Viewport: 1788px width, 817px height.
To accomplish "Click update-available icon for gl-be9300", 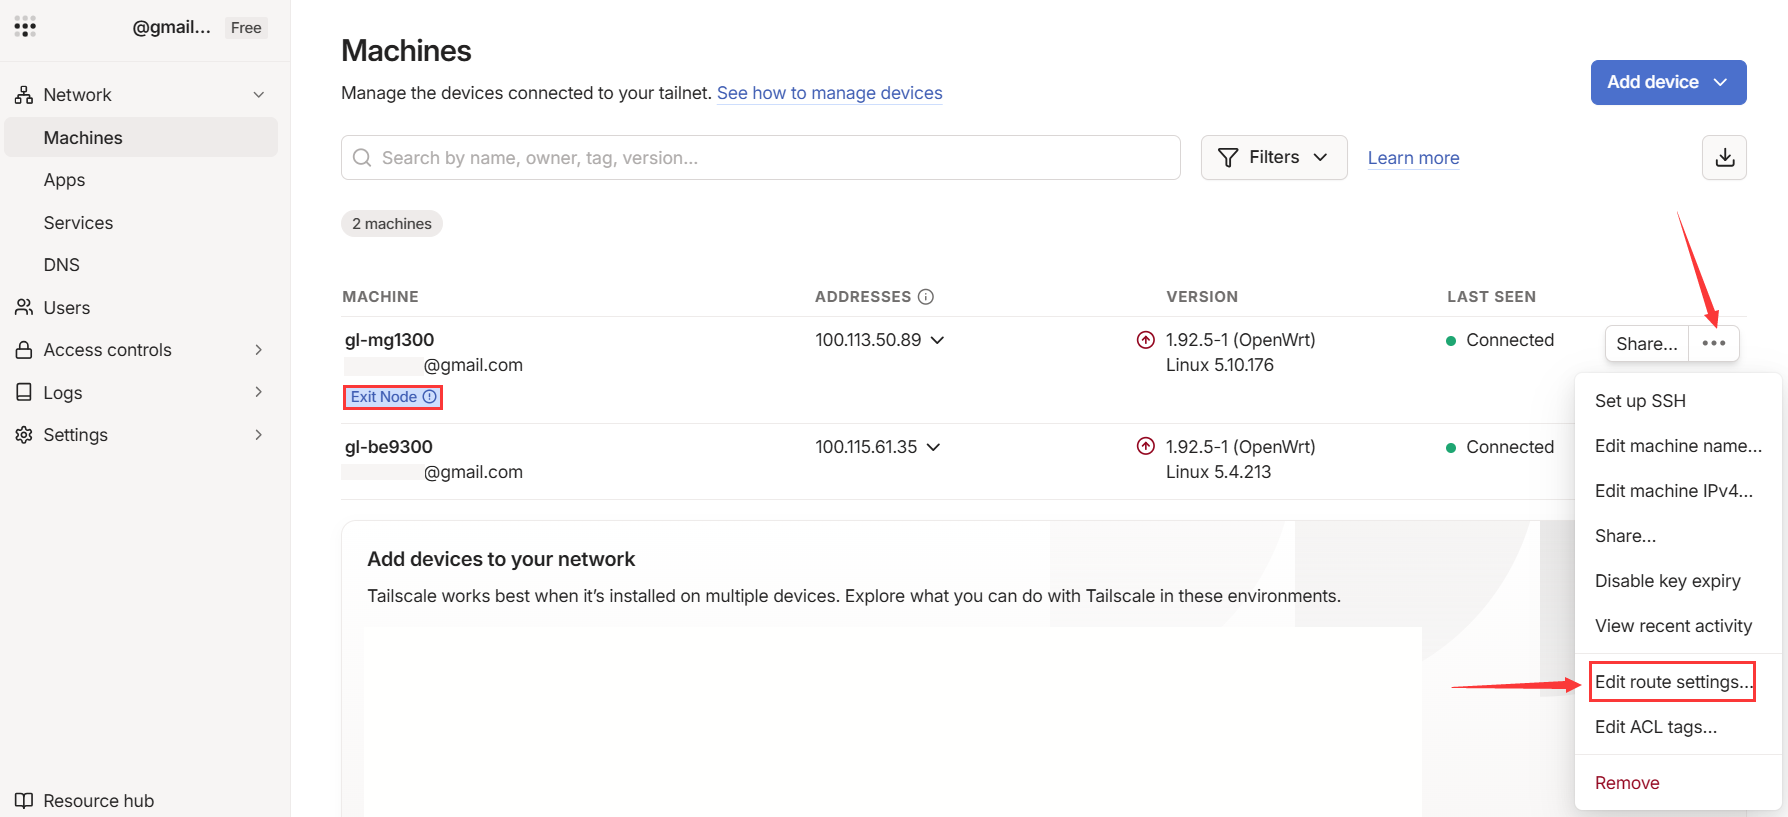I will point(1146,447).
